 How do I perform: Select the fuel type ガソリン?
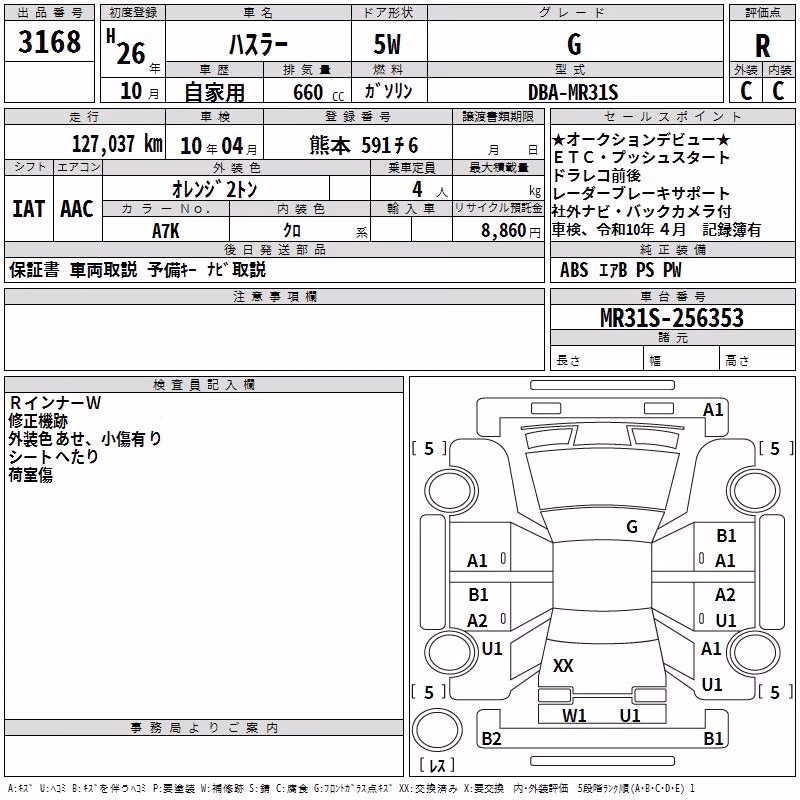coord(388,91)
